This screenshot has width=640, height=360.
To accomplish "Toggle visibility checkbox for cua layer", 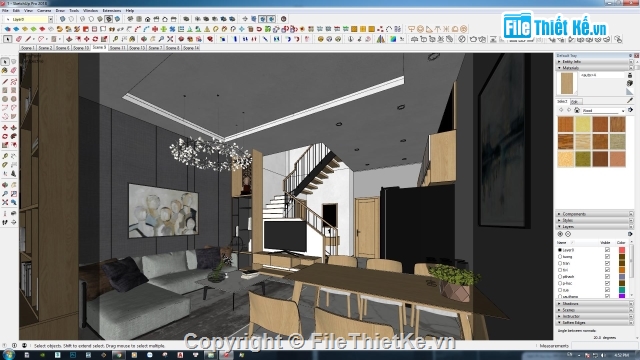I will tap(607, 290).
